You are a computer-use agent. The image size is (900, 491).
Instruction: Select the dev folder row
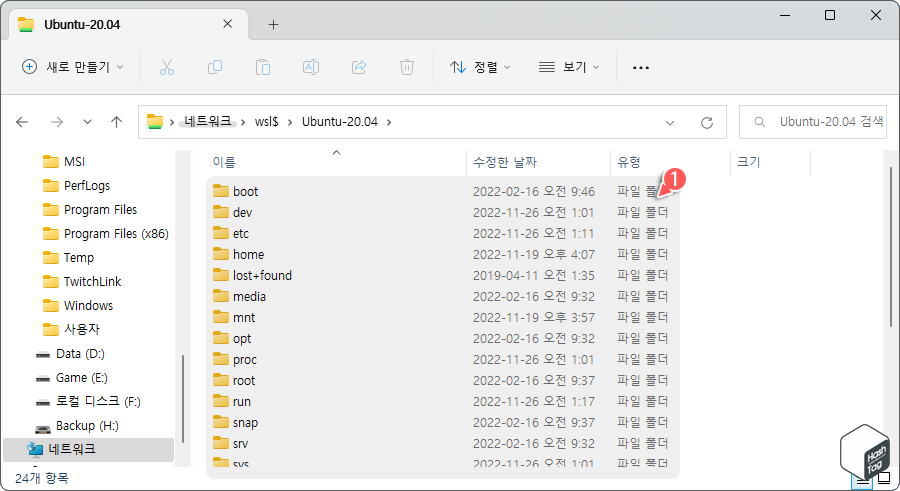click(x=443, y=212)
